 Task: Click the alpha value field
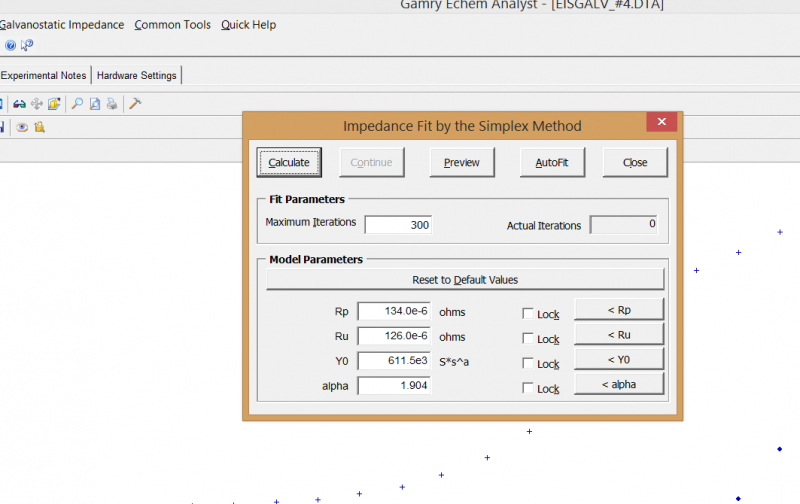point(394,386)
